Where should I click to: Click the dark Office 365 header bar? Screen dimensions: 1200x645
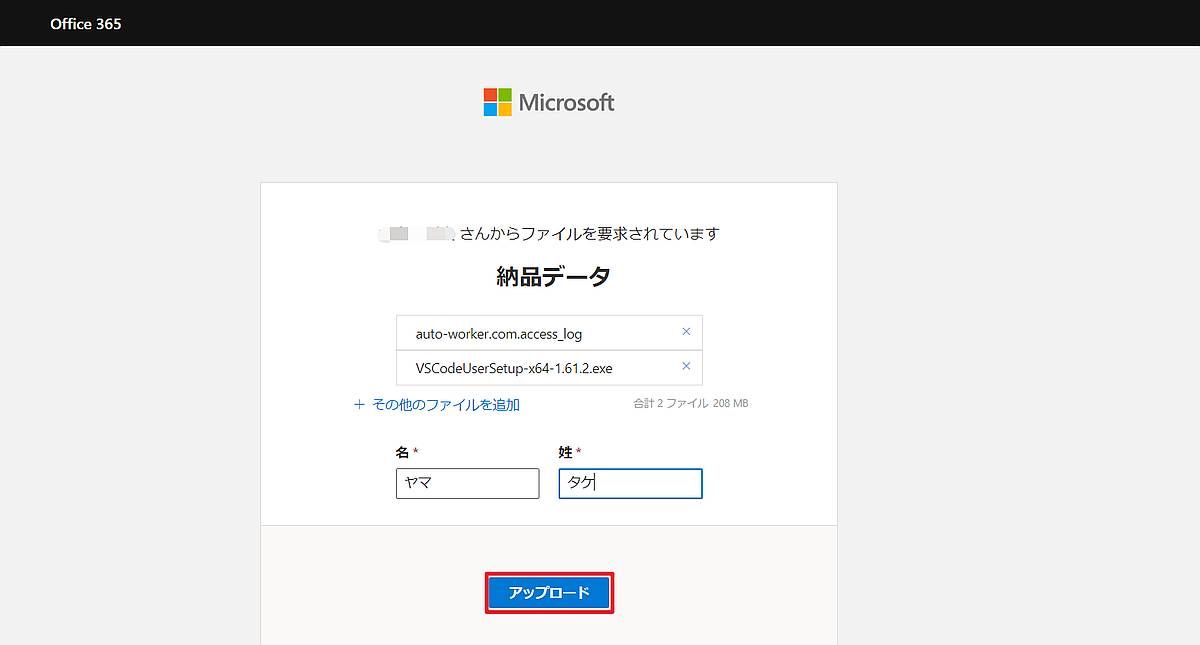[600, 23]
